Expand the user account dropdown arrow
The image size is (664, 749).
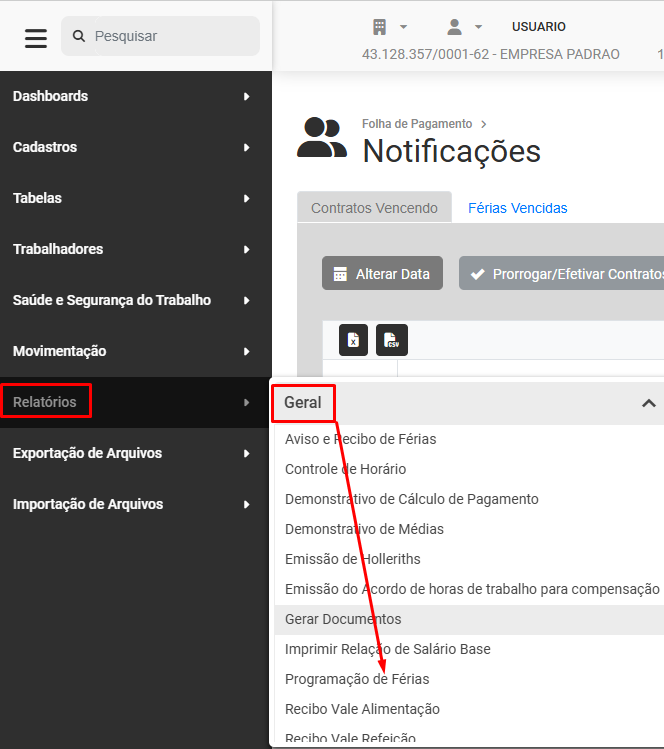click(x=478, y=27)
